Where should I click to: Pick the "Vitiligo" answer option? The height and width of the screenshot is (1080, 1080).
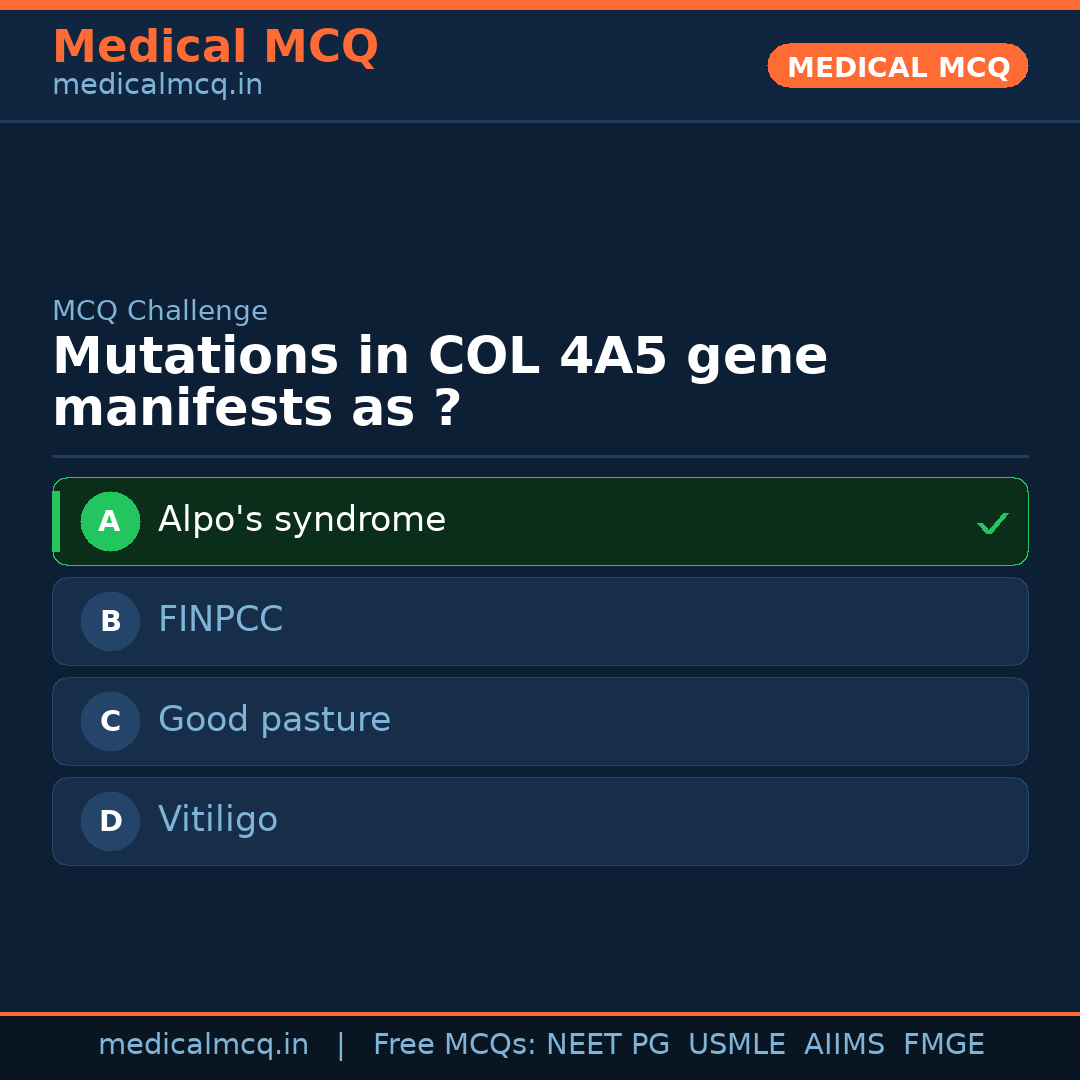pos(217,820)
